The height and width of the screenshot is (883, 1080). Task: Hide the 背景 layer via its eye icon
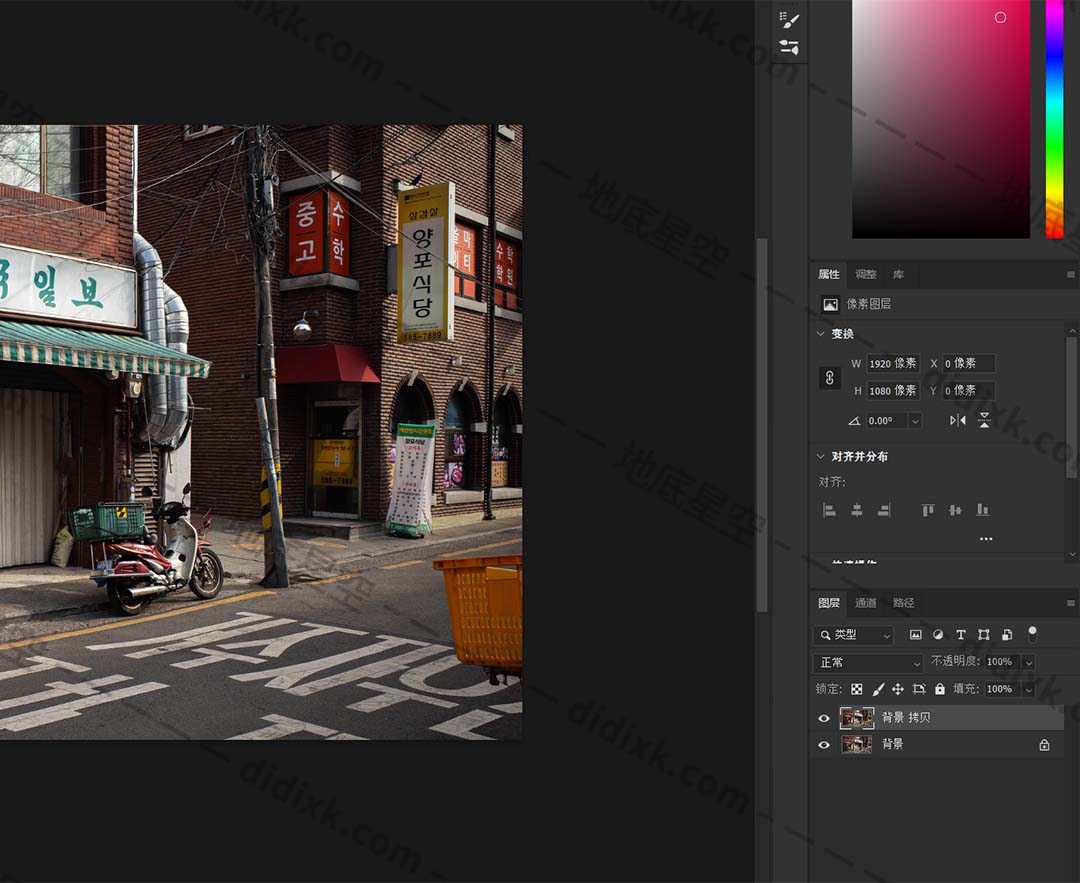pos(824,745)
